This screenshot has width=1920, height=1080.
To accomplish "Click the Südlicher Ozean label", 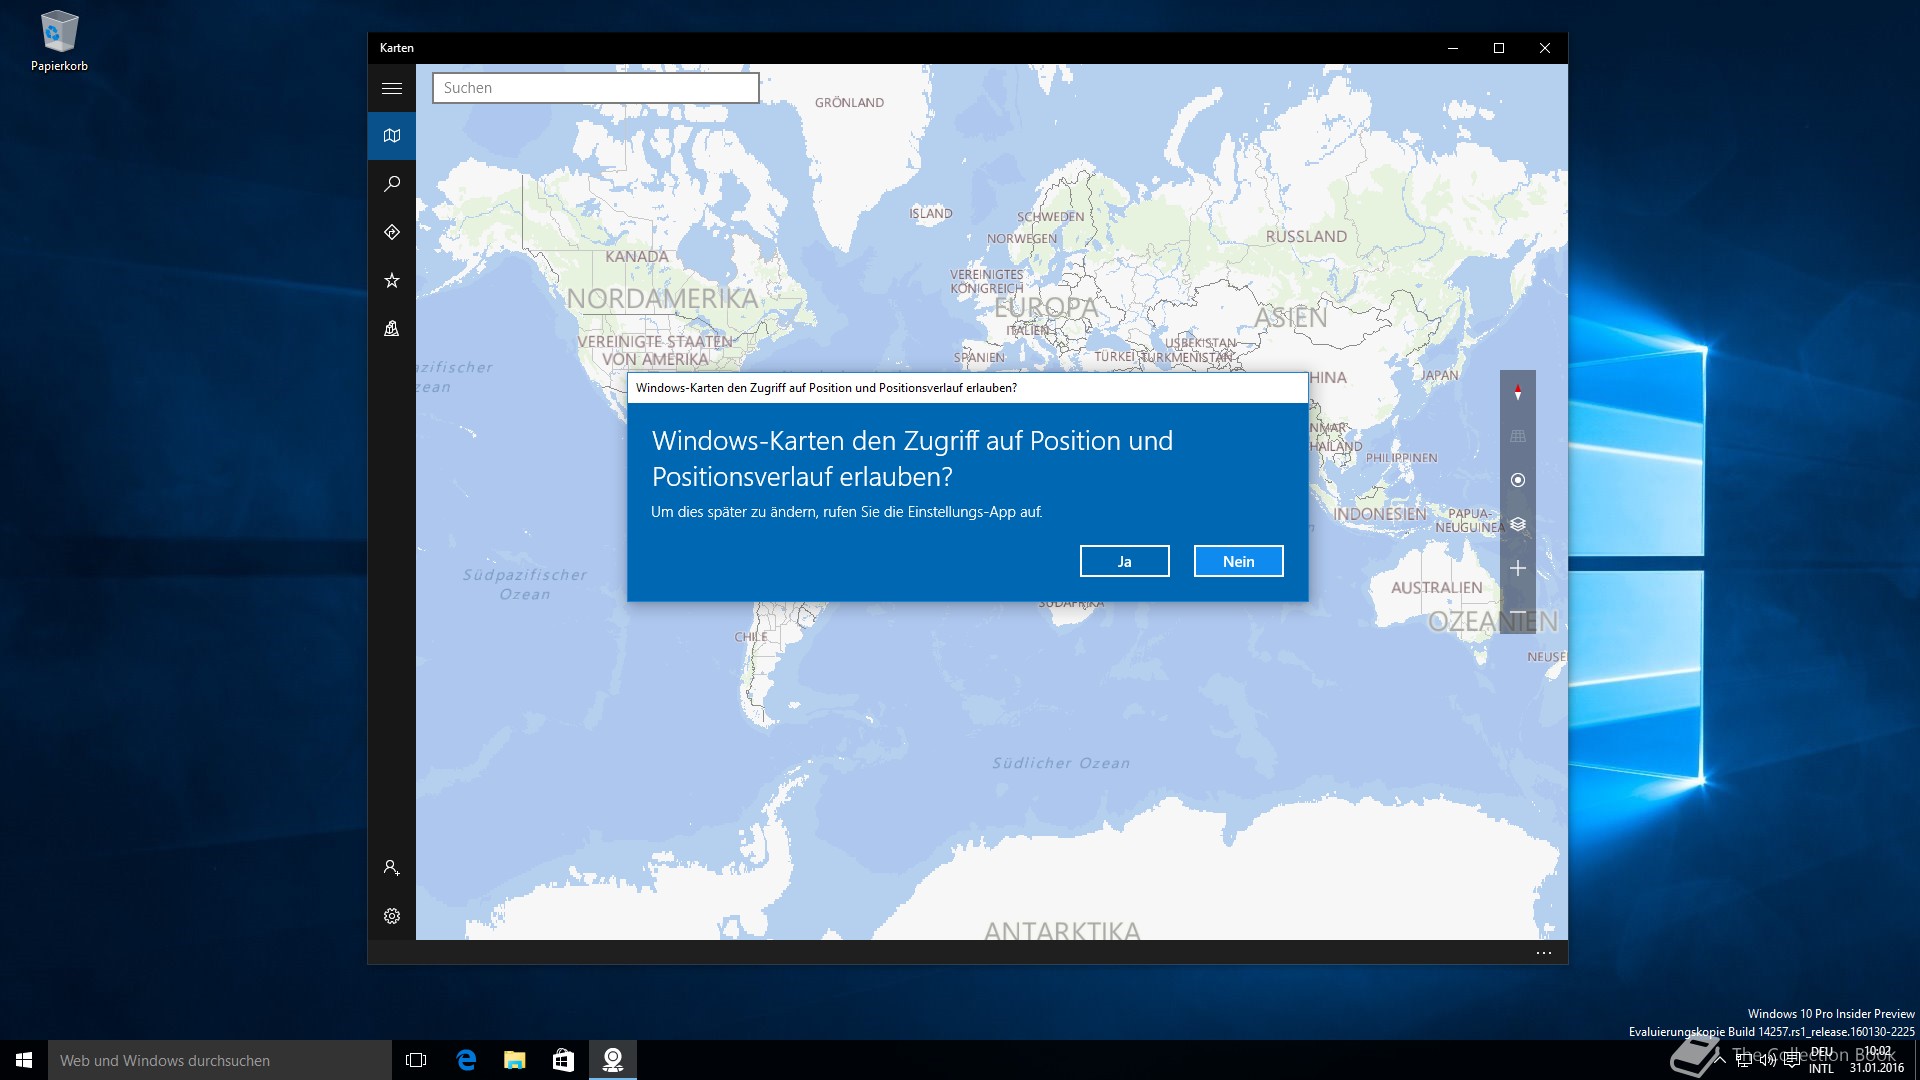I will point(1061,764).
